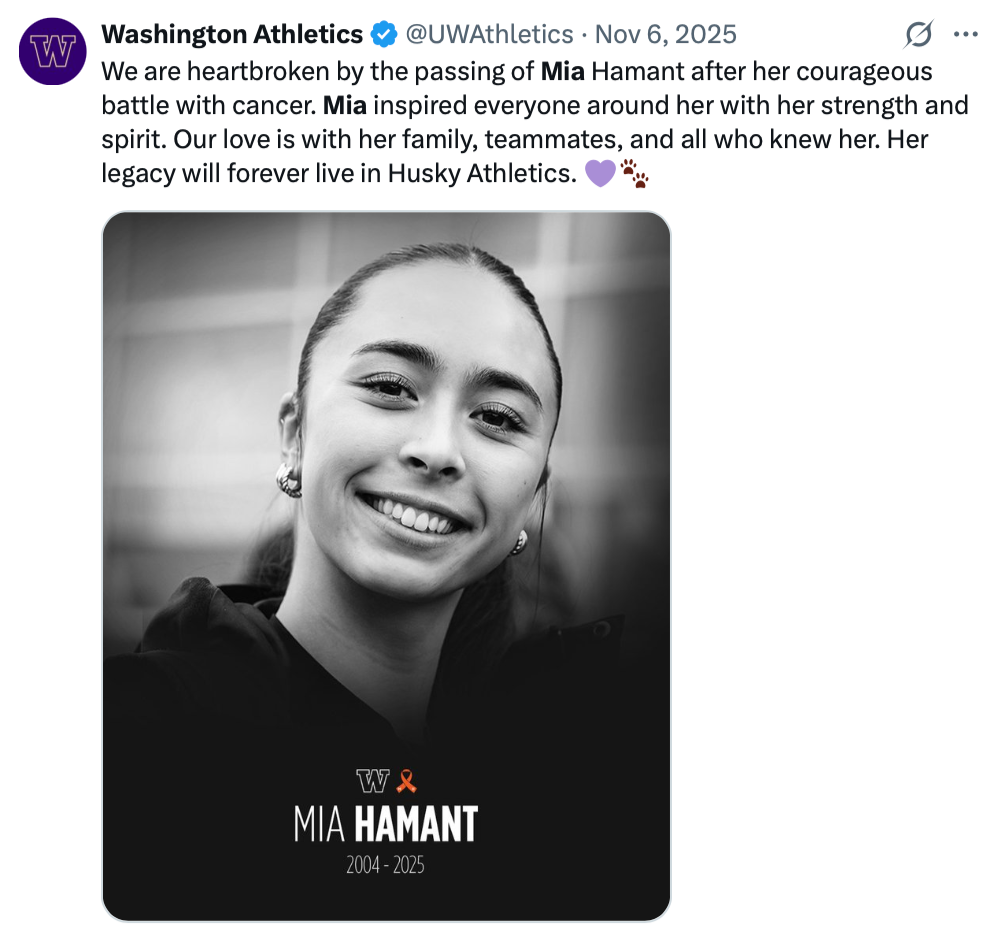Viewport: 998px width, 938px height.
Task: Click the @UWAthletics handle
Action: 488,35
